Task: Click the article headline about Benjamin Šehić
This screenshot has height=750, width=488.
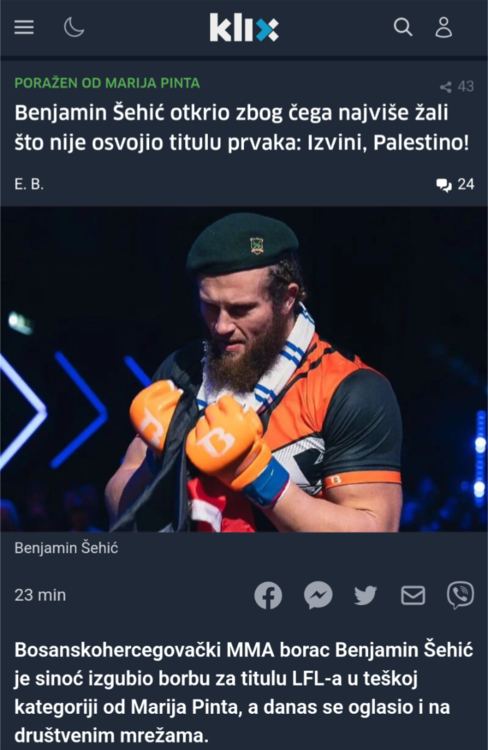Action: point(242,128)
